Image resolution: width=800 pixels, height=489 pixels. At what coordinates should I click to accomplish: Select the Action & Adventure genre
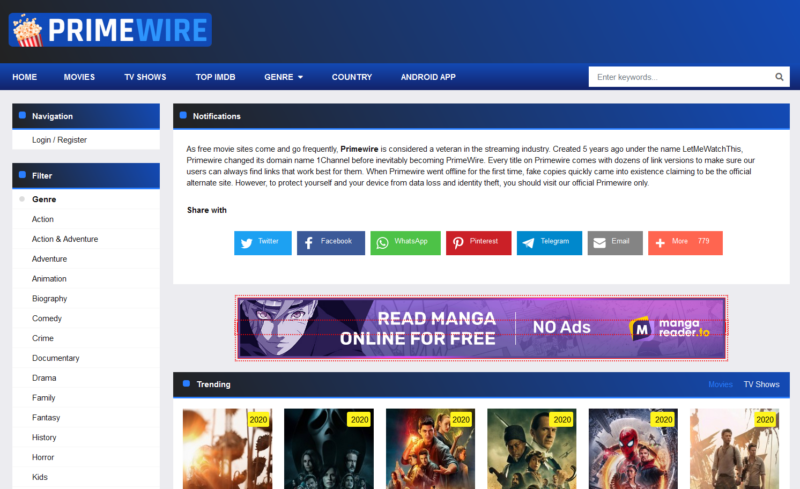(65, 239)
